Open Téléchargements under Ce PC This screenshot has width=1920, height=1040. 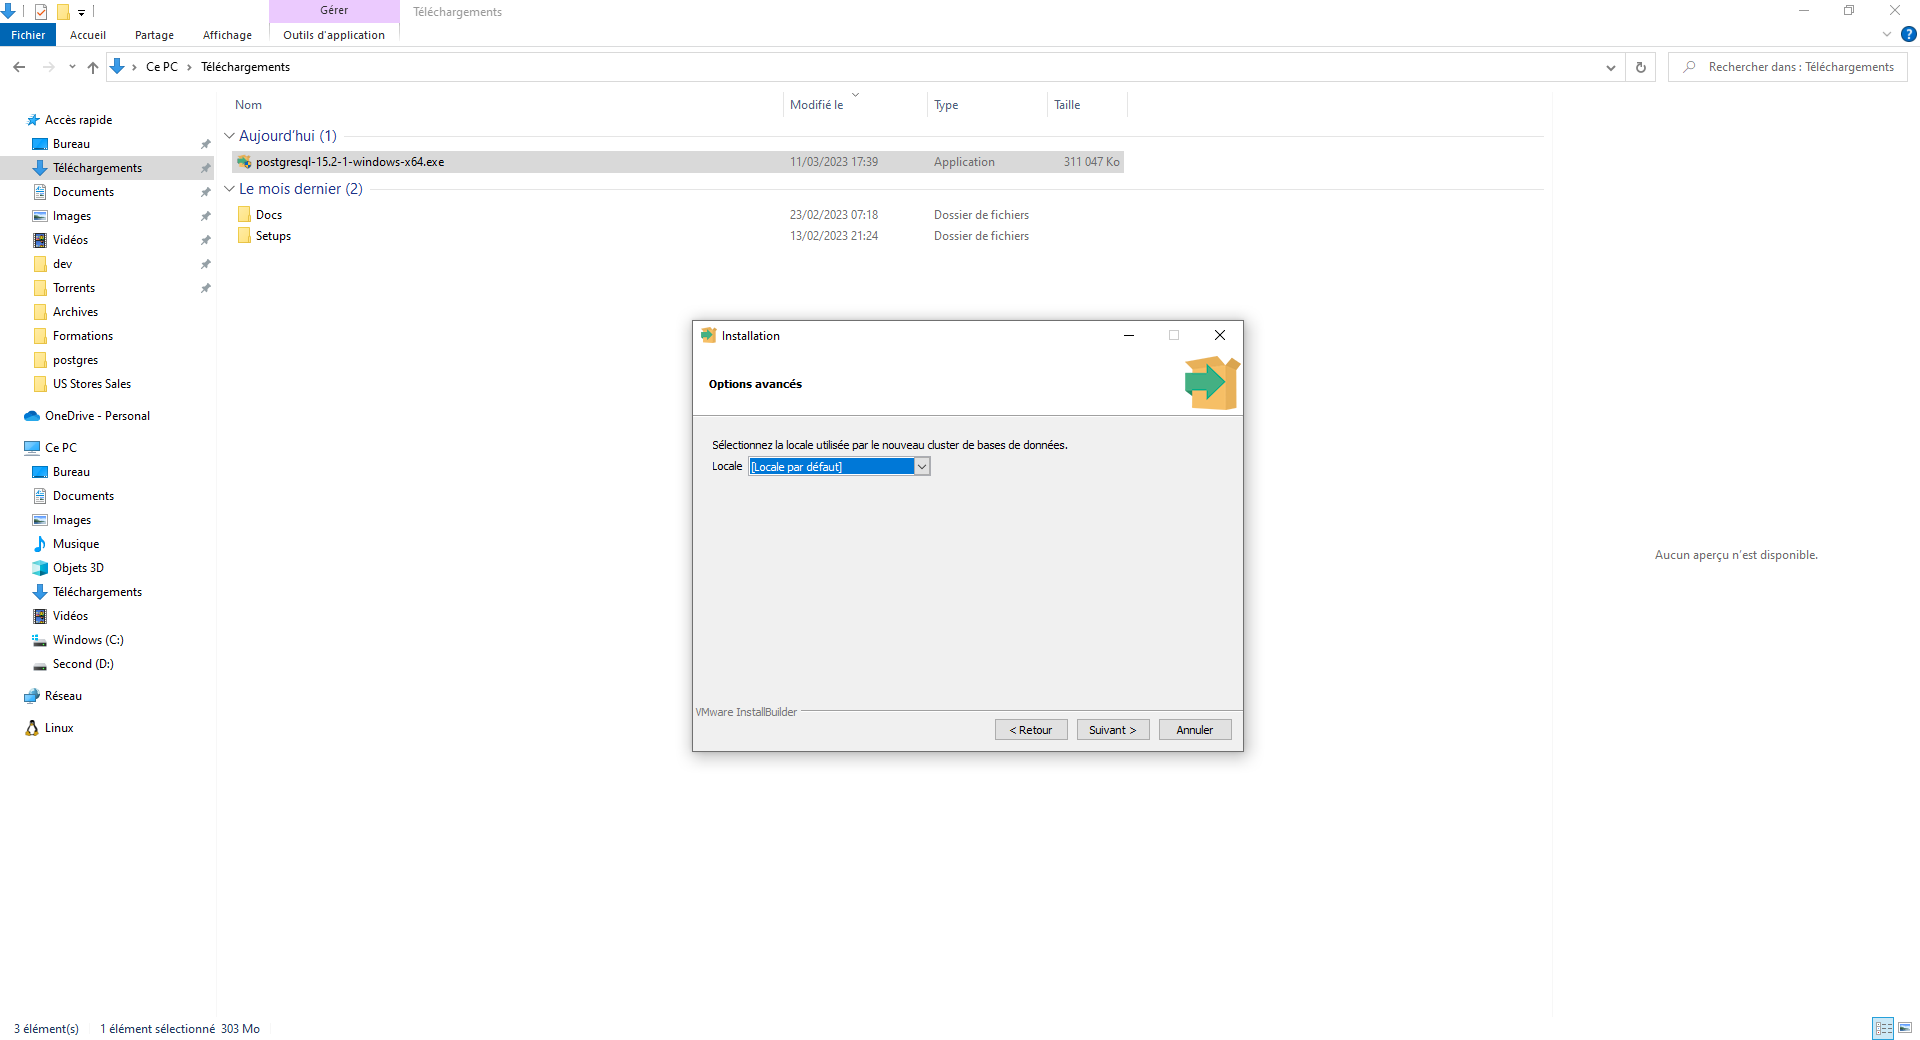(97, 592)
